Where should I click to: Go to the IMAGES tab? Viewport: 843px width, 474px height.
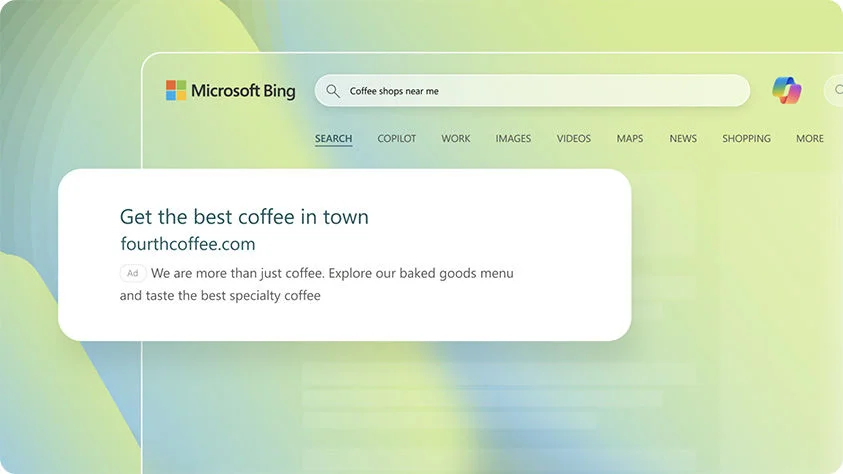coord(513,139)
